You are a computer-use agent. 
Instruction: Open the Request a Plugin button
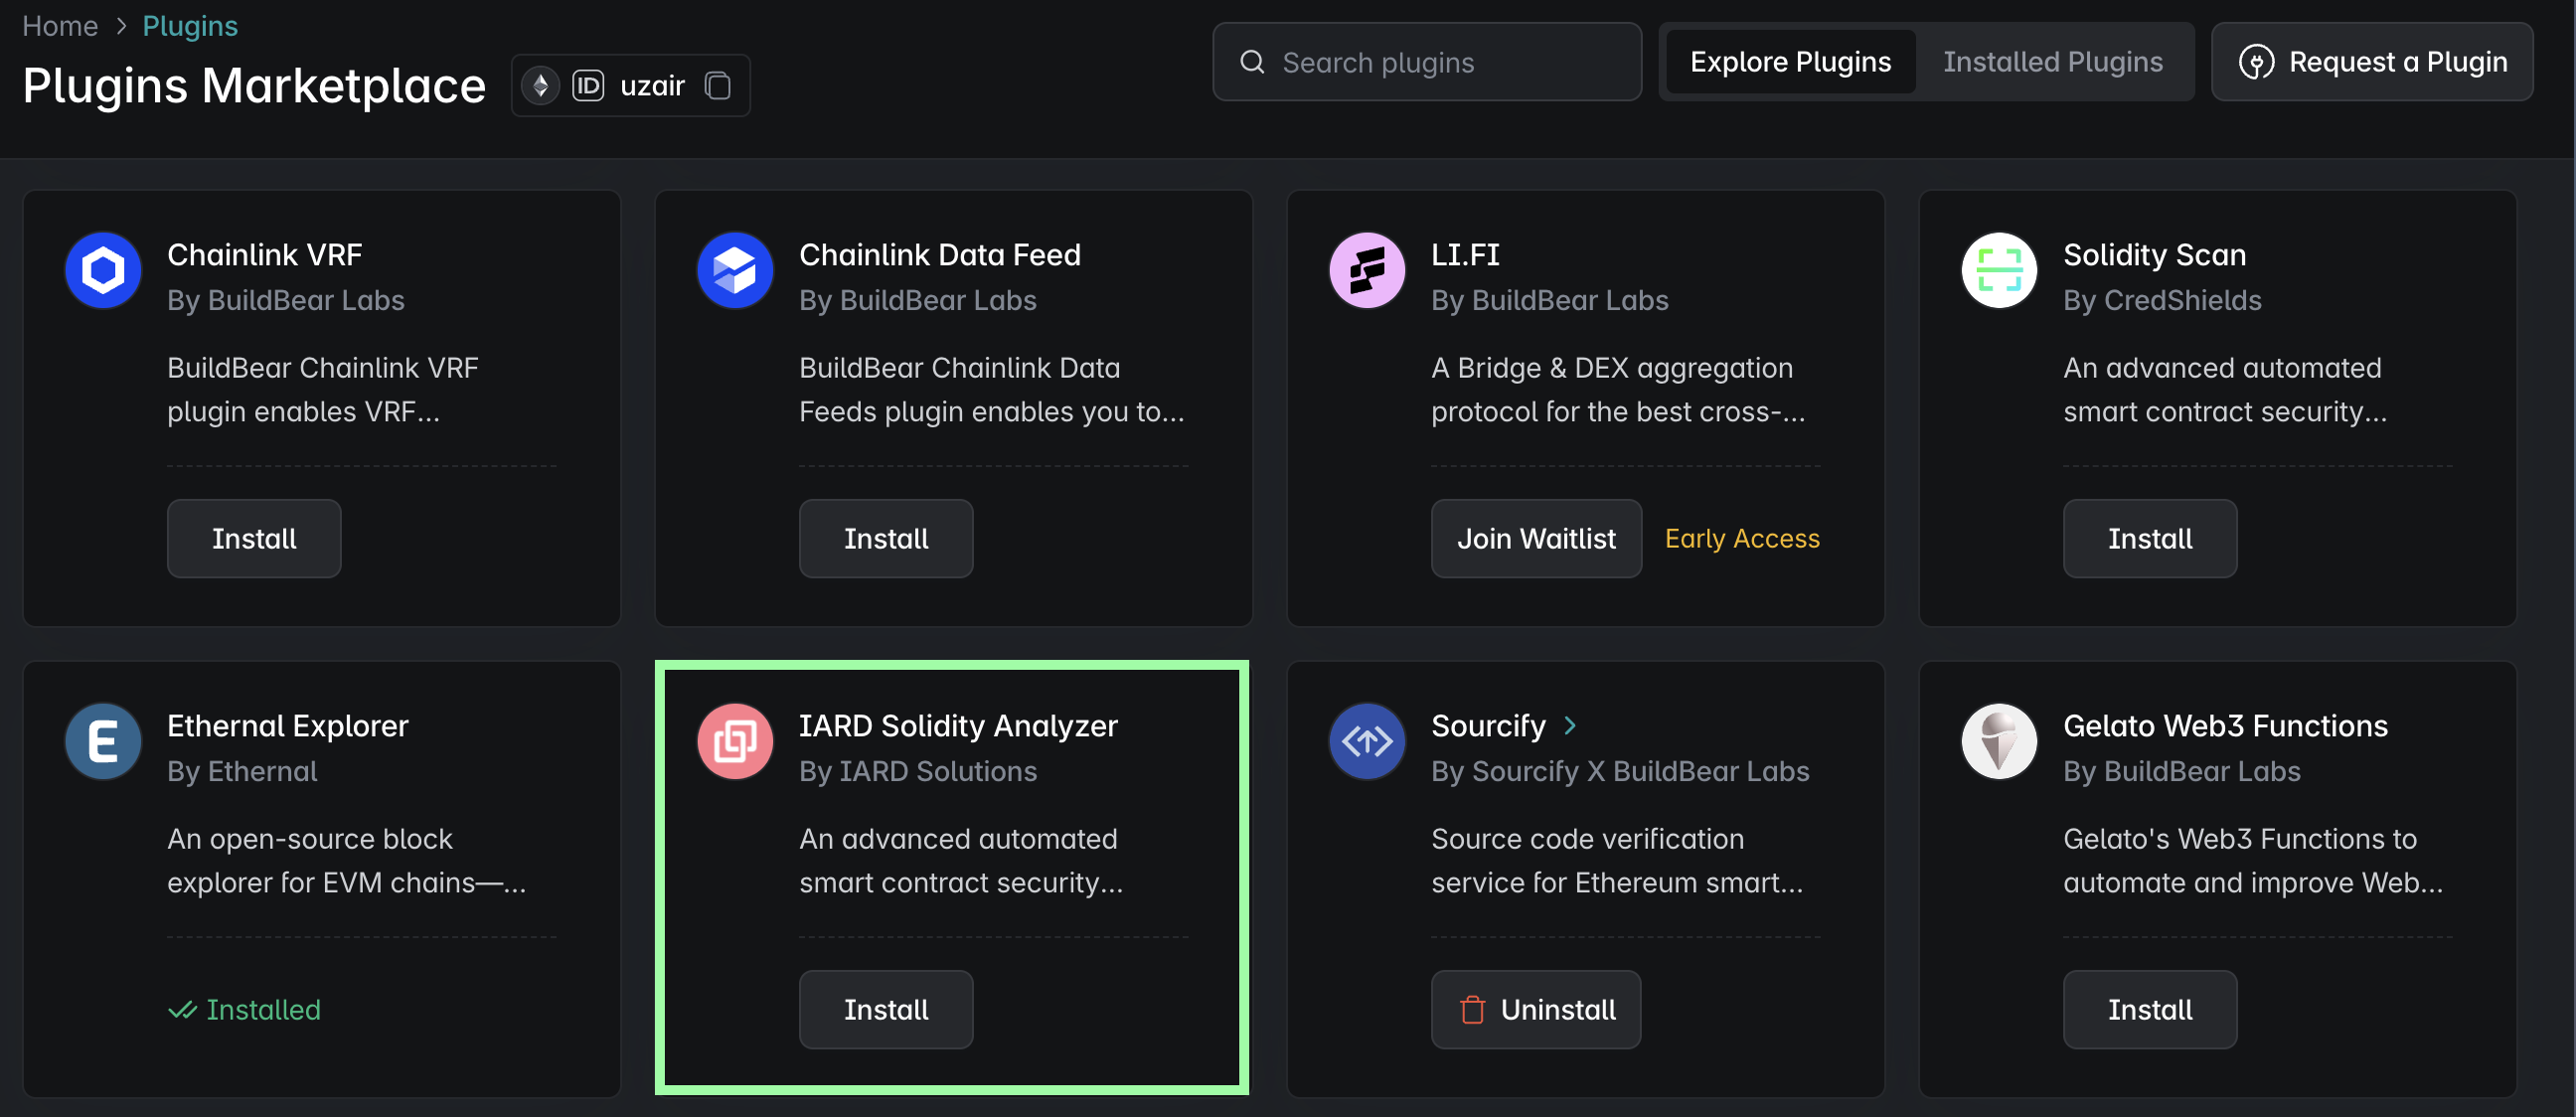coord(2372,62)
